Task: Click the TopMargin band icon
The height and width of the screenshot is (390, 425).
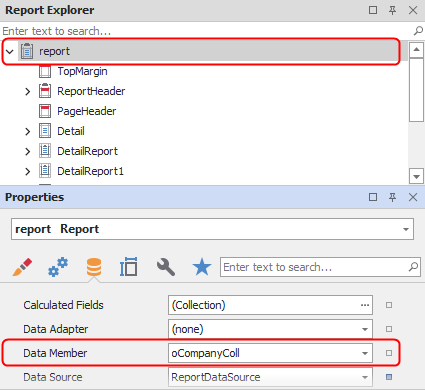Action: pyautogui.click(x=45, y=71)
